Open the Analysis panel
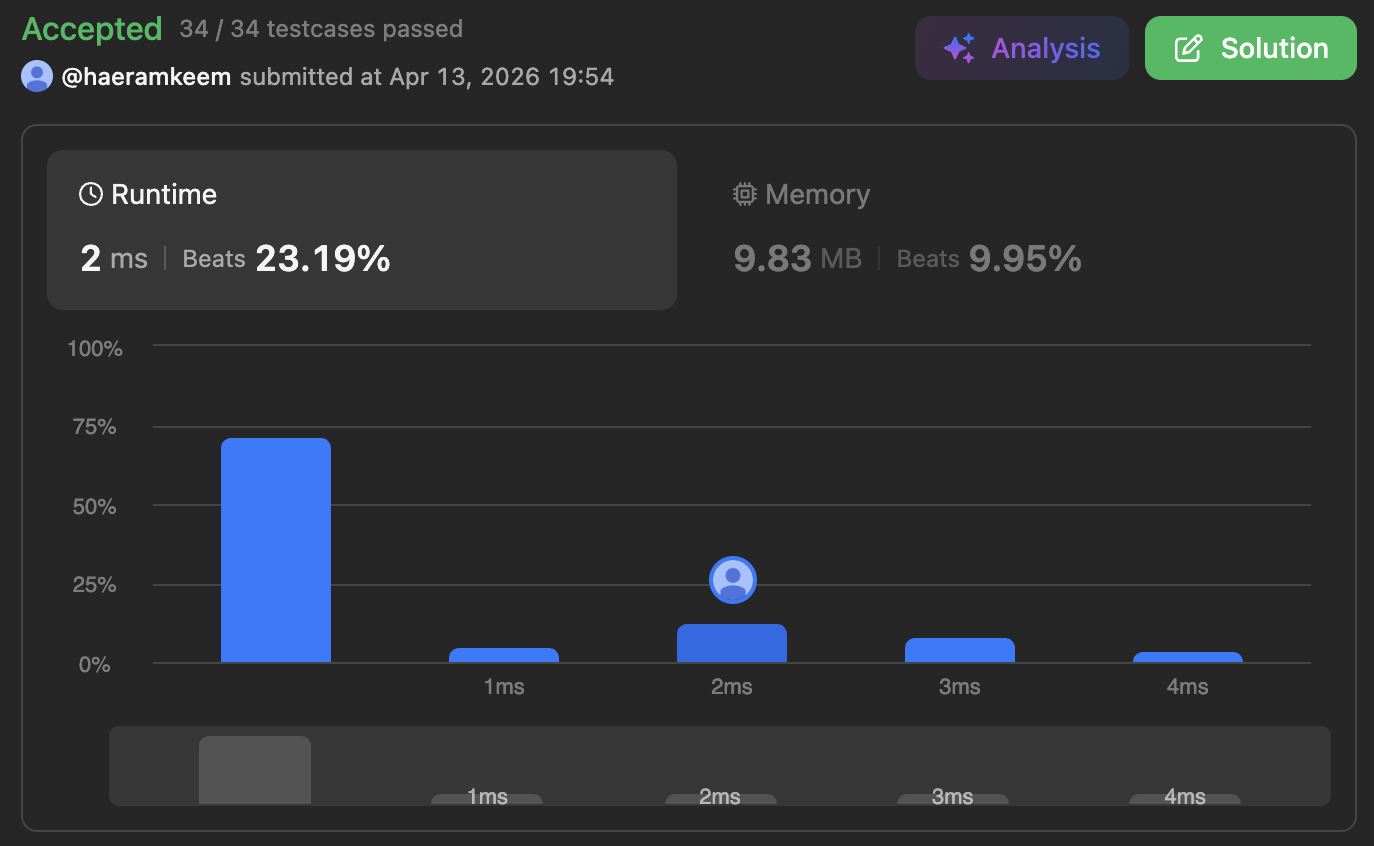1374x846 pixels. pos(1022,48)
